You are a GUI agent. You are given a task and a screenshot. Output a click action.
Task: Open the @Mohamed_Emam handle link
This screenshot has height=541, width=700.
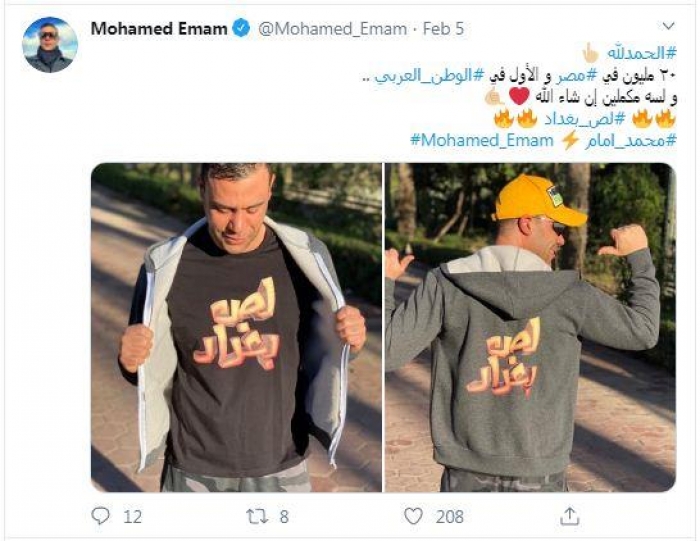click(333, 29)
